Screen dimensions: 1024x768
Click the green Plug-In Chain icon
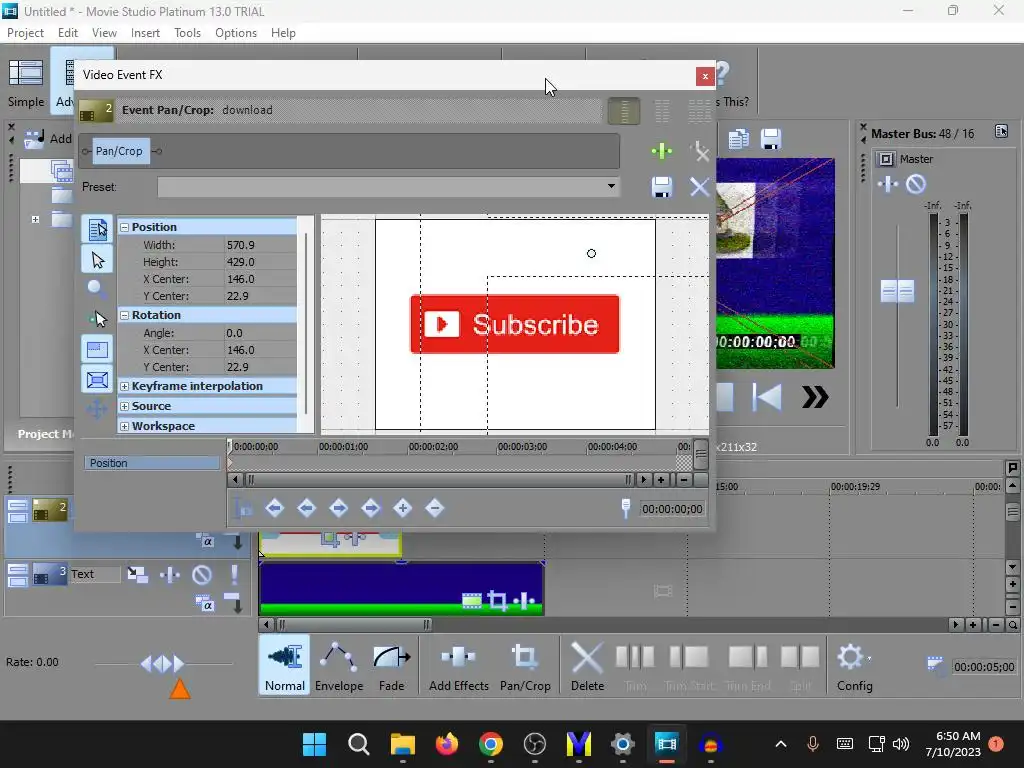(x=662, y=152)
